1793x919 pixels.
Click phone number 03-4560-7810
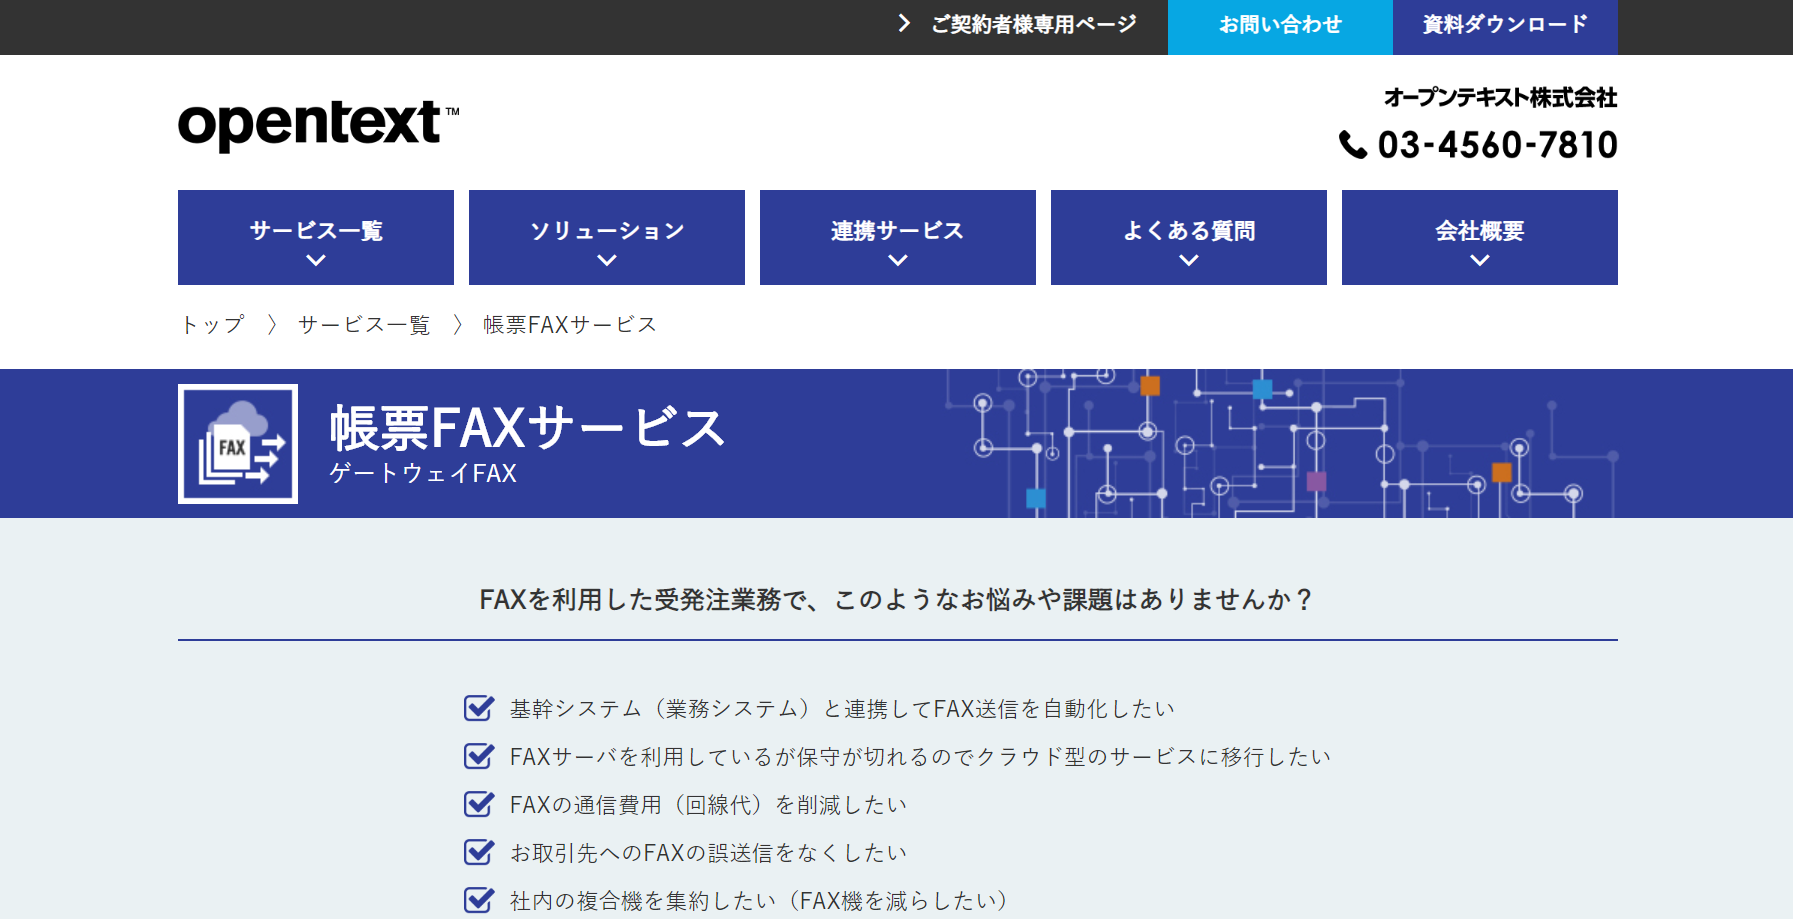[1497, 145]
